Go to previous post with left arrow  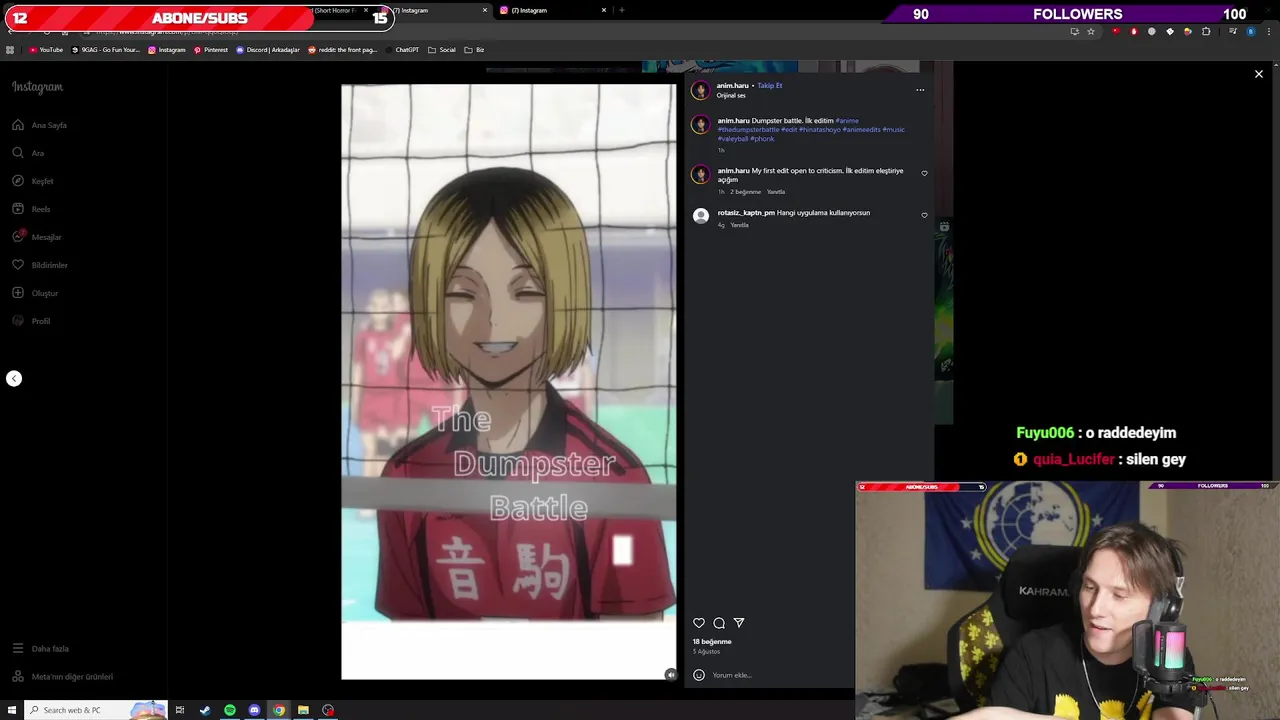[14, 378]
